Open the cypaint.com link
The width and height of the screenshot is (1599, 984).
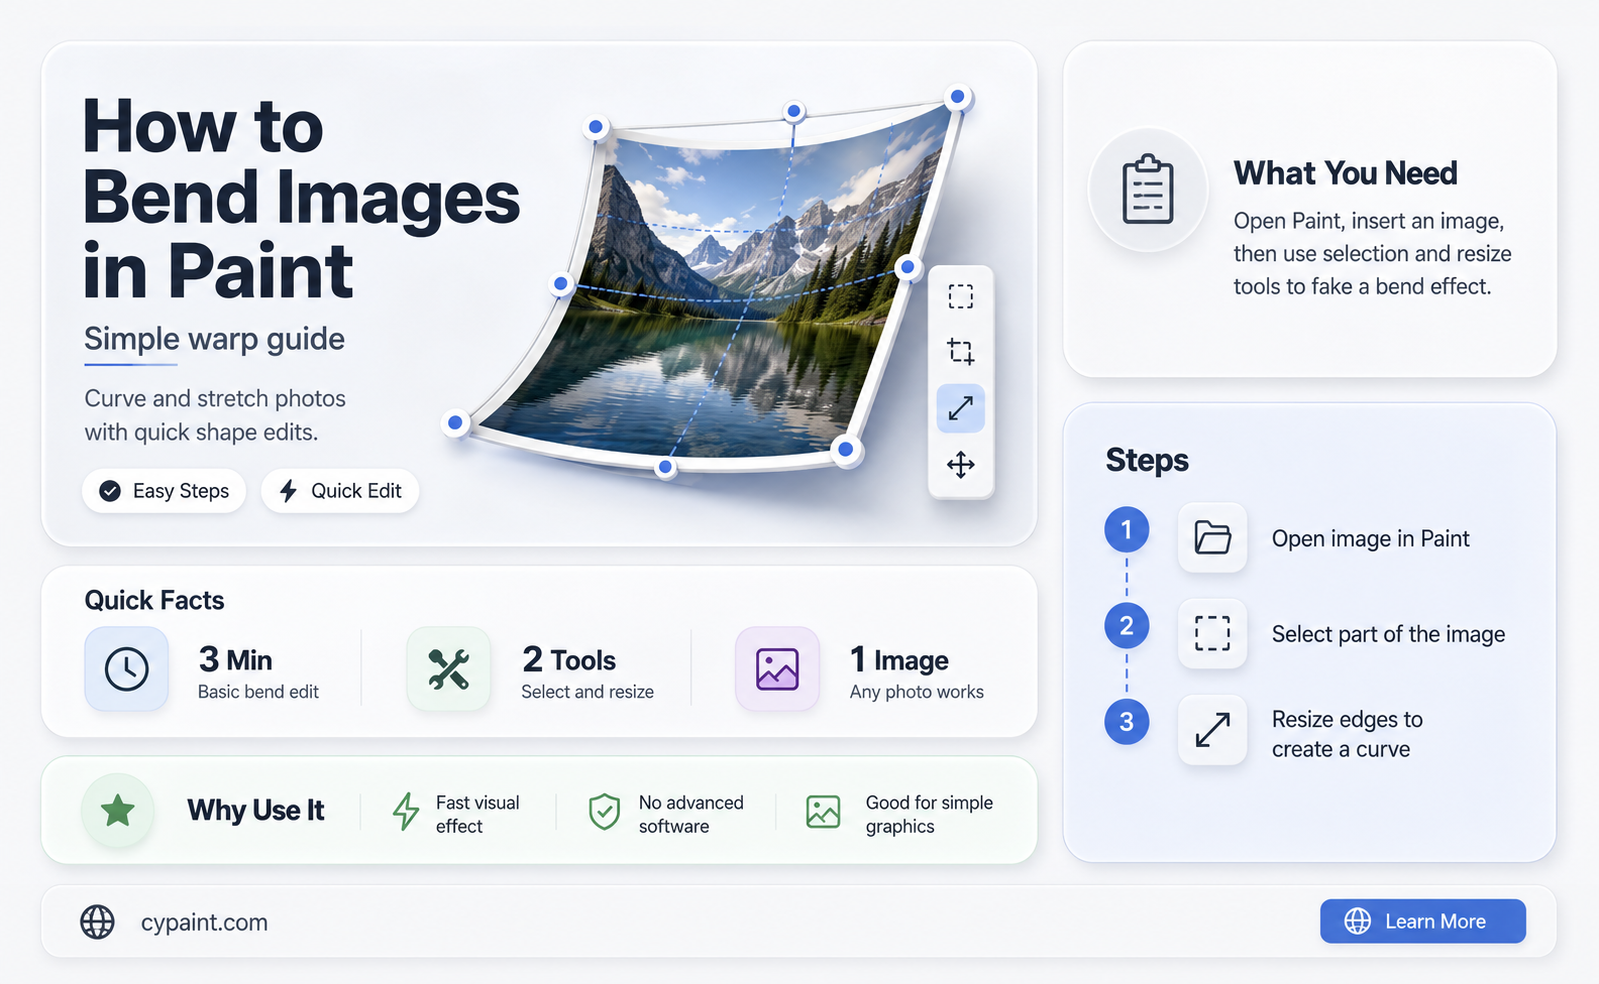pyautogui.click(x=204, y=922)
